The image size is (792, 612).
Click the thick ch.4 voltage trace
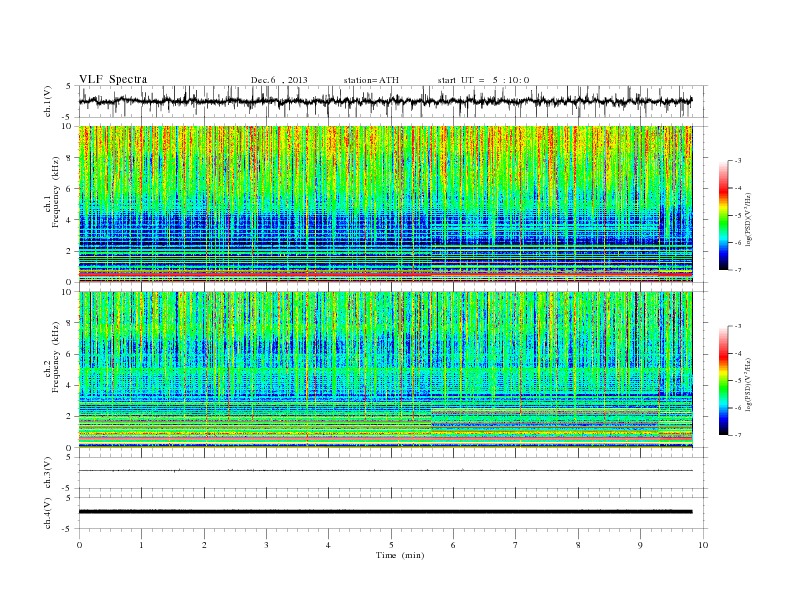385,512
